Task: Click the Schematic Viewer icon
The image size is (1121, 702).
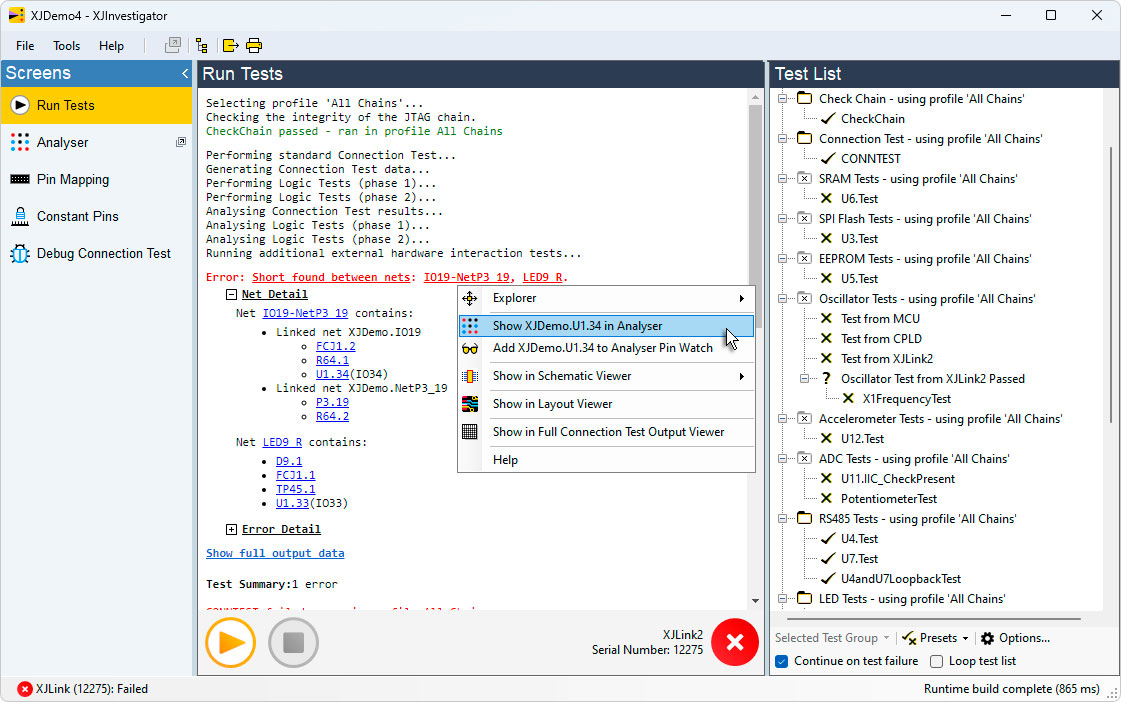Action: click(x=470, y=376)
